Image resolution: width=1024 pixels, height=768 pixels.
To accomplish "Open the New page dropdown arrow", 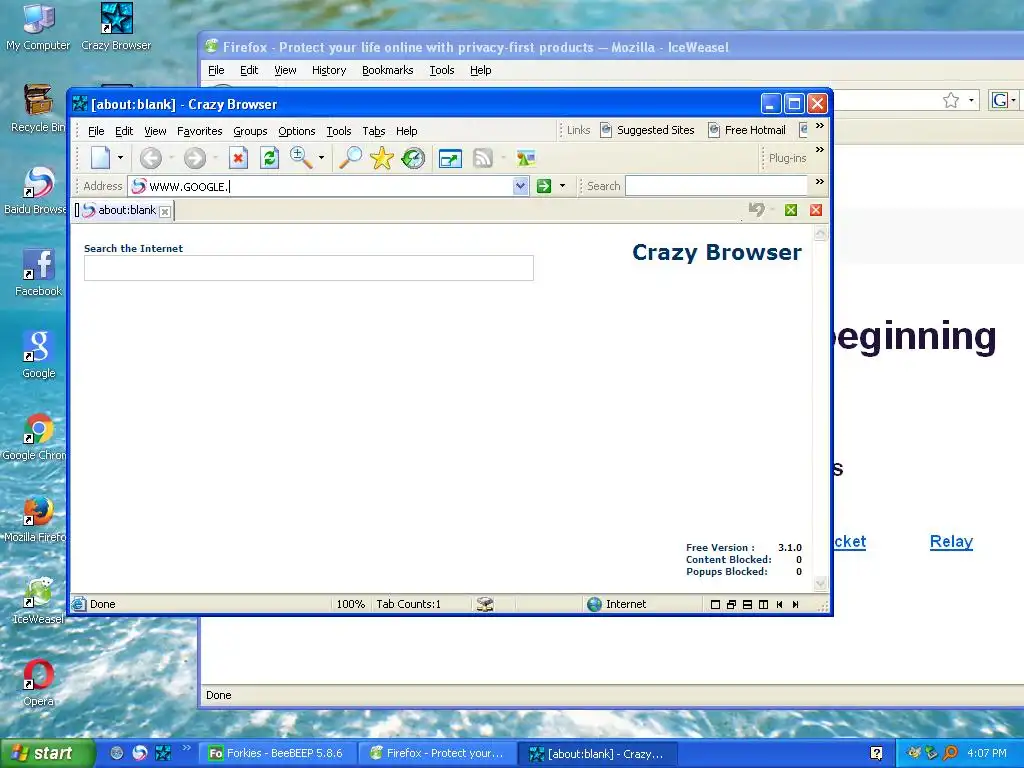I will (x=120, y=158).
